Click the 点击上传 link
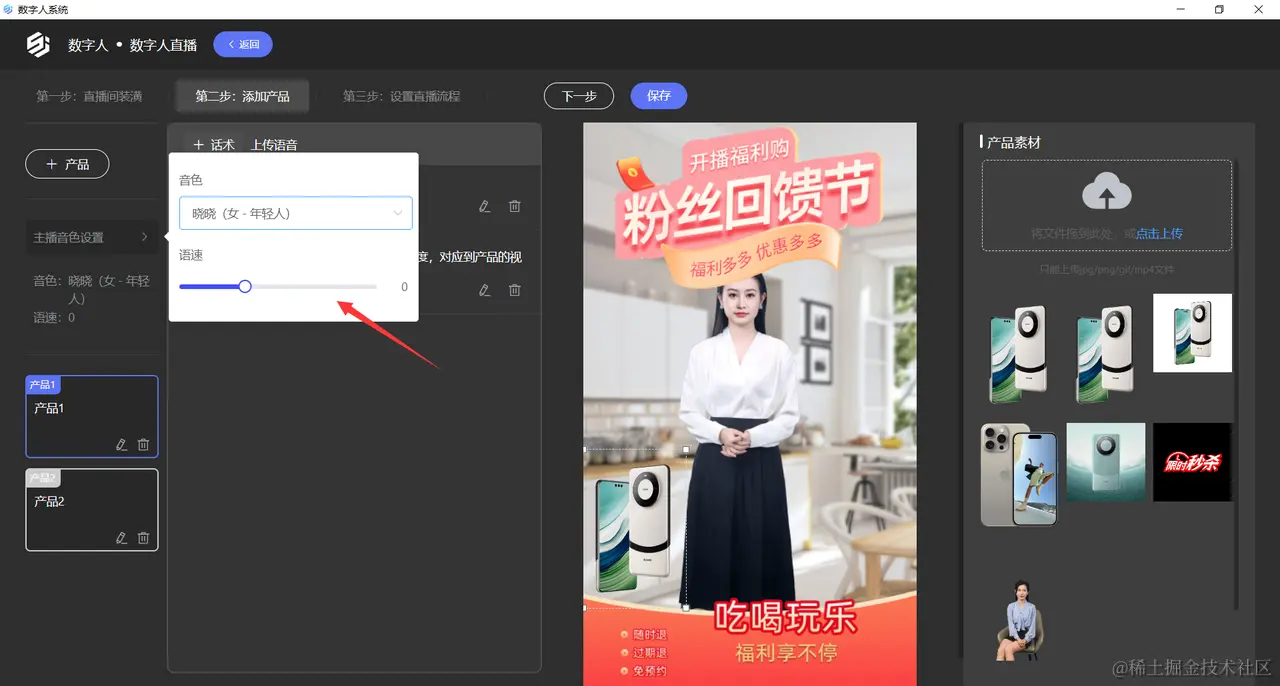 click(x=1159, y=233)
